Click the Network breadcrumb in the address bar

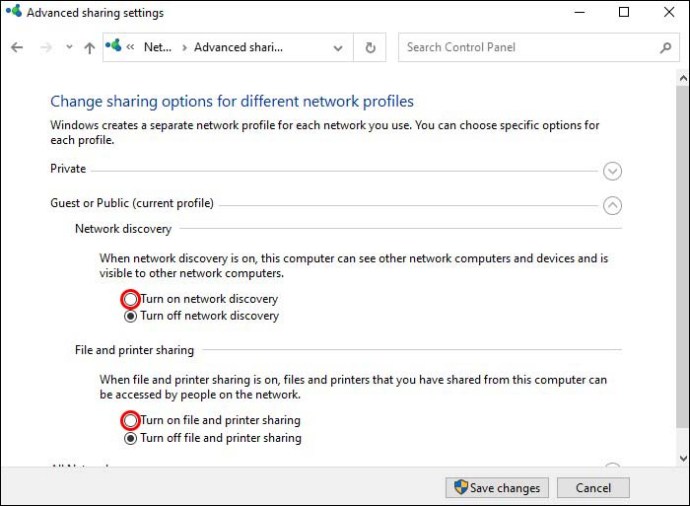(x=157, y=48)
